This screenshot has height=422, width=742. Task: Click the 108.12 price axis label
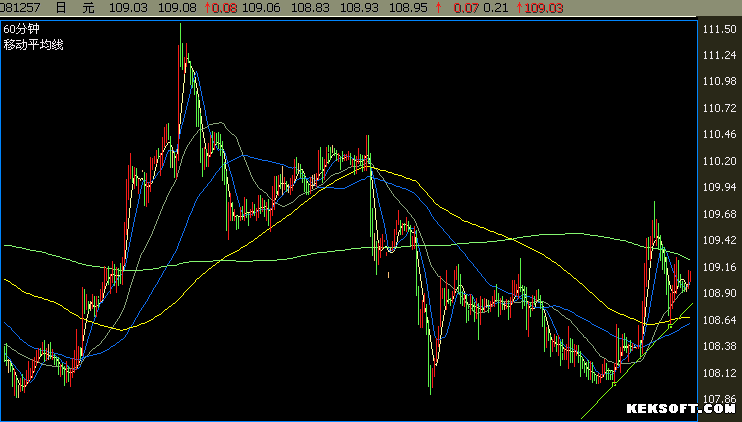[719, 373]
